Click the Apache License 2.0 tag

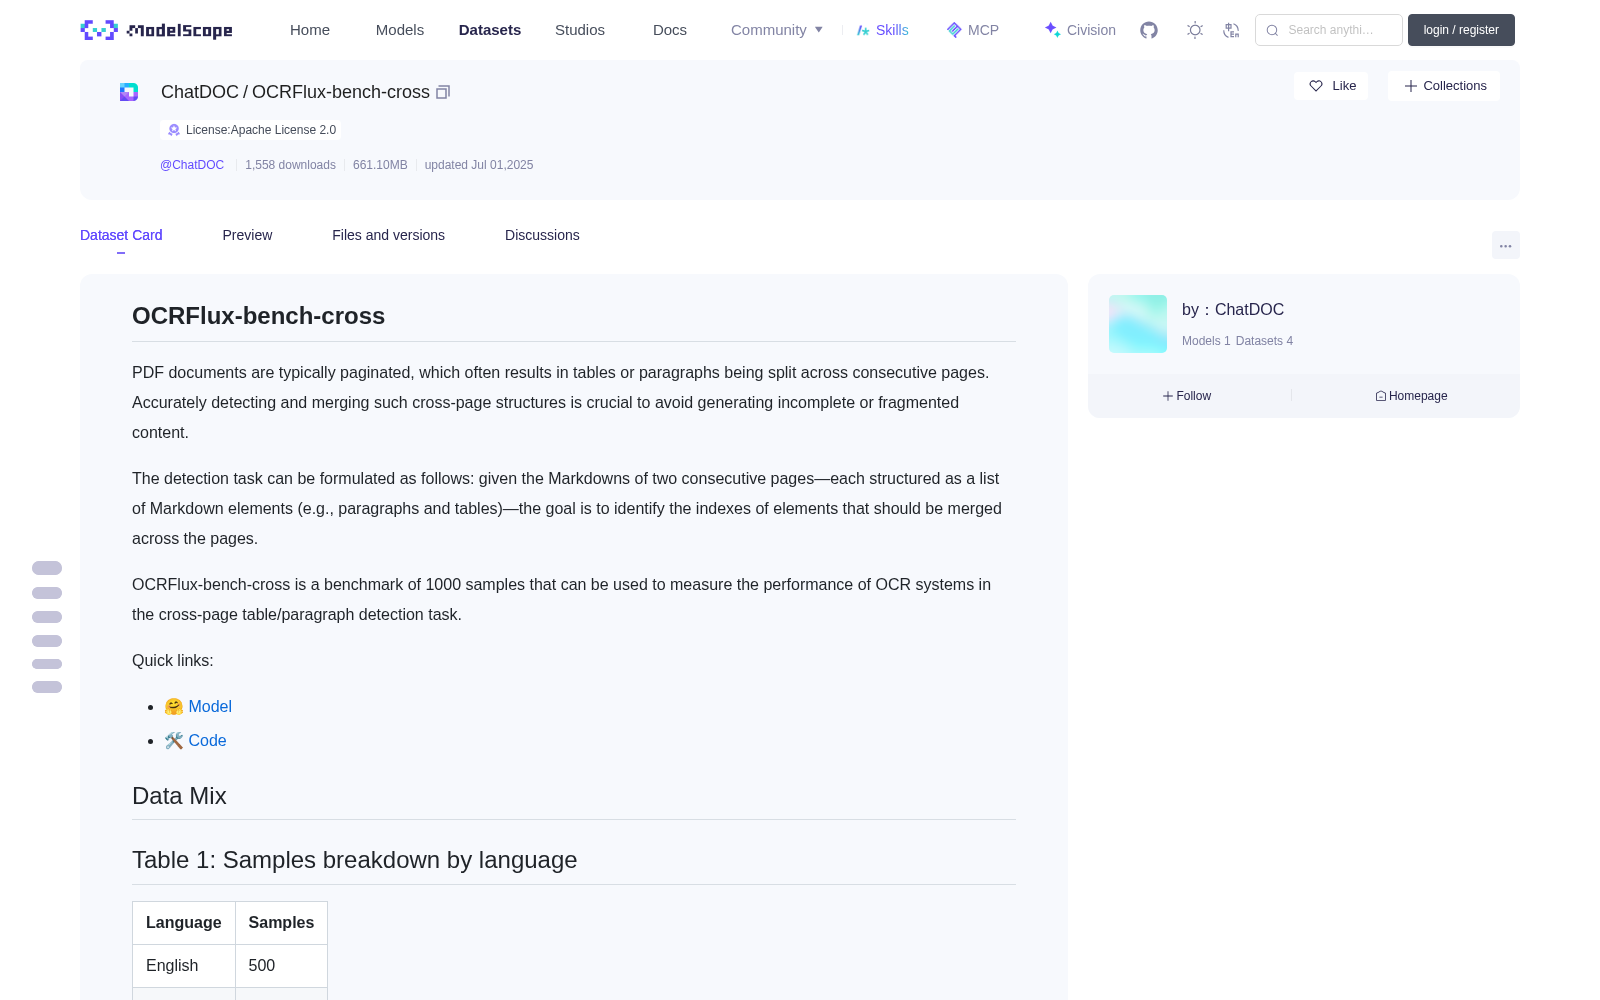(251, 130)
